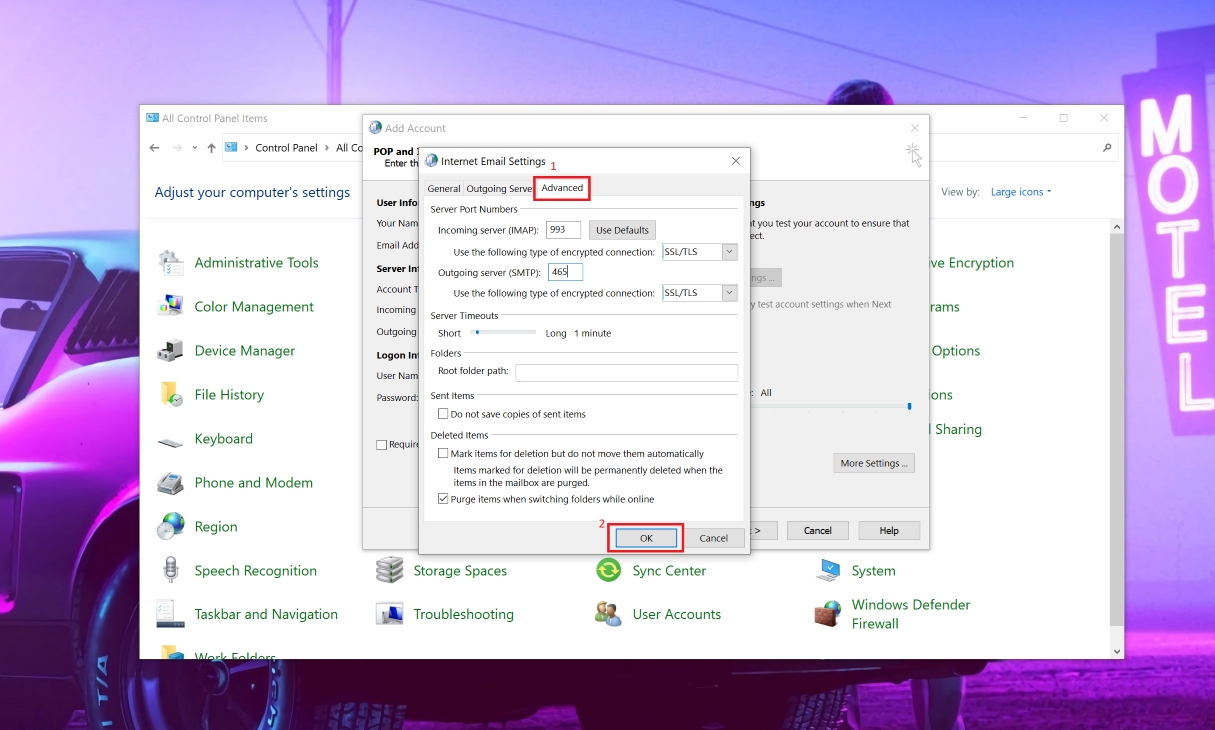This screenshot has height=730, width=1215.
Task: Switch to the General tab
Action: coord(444,189)
